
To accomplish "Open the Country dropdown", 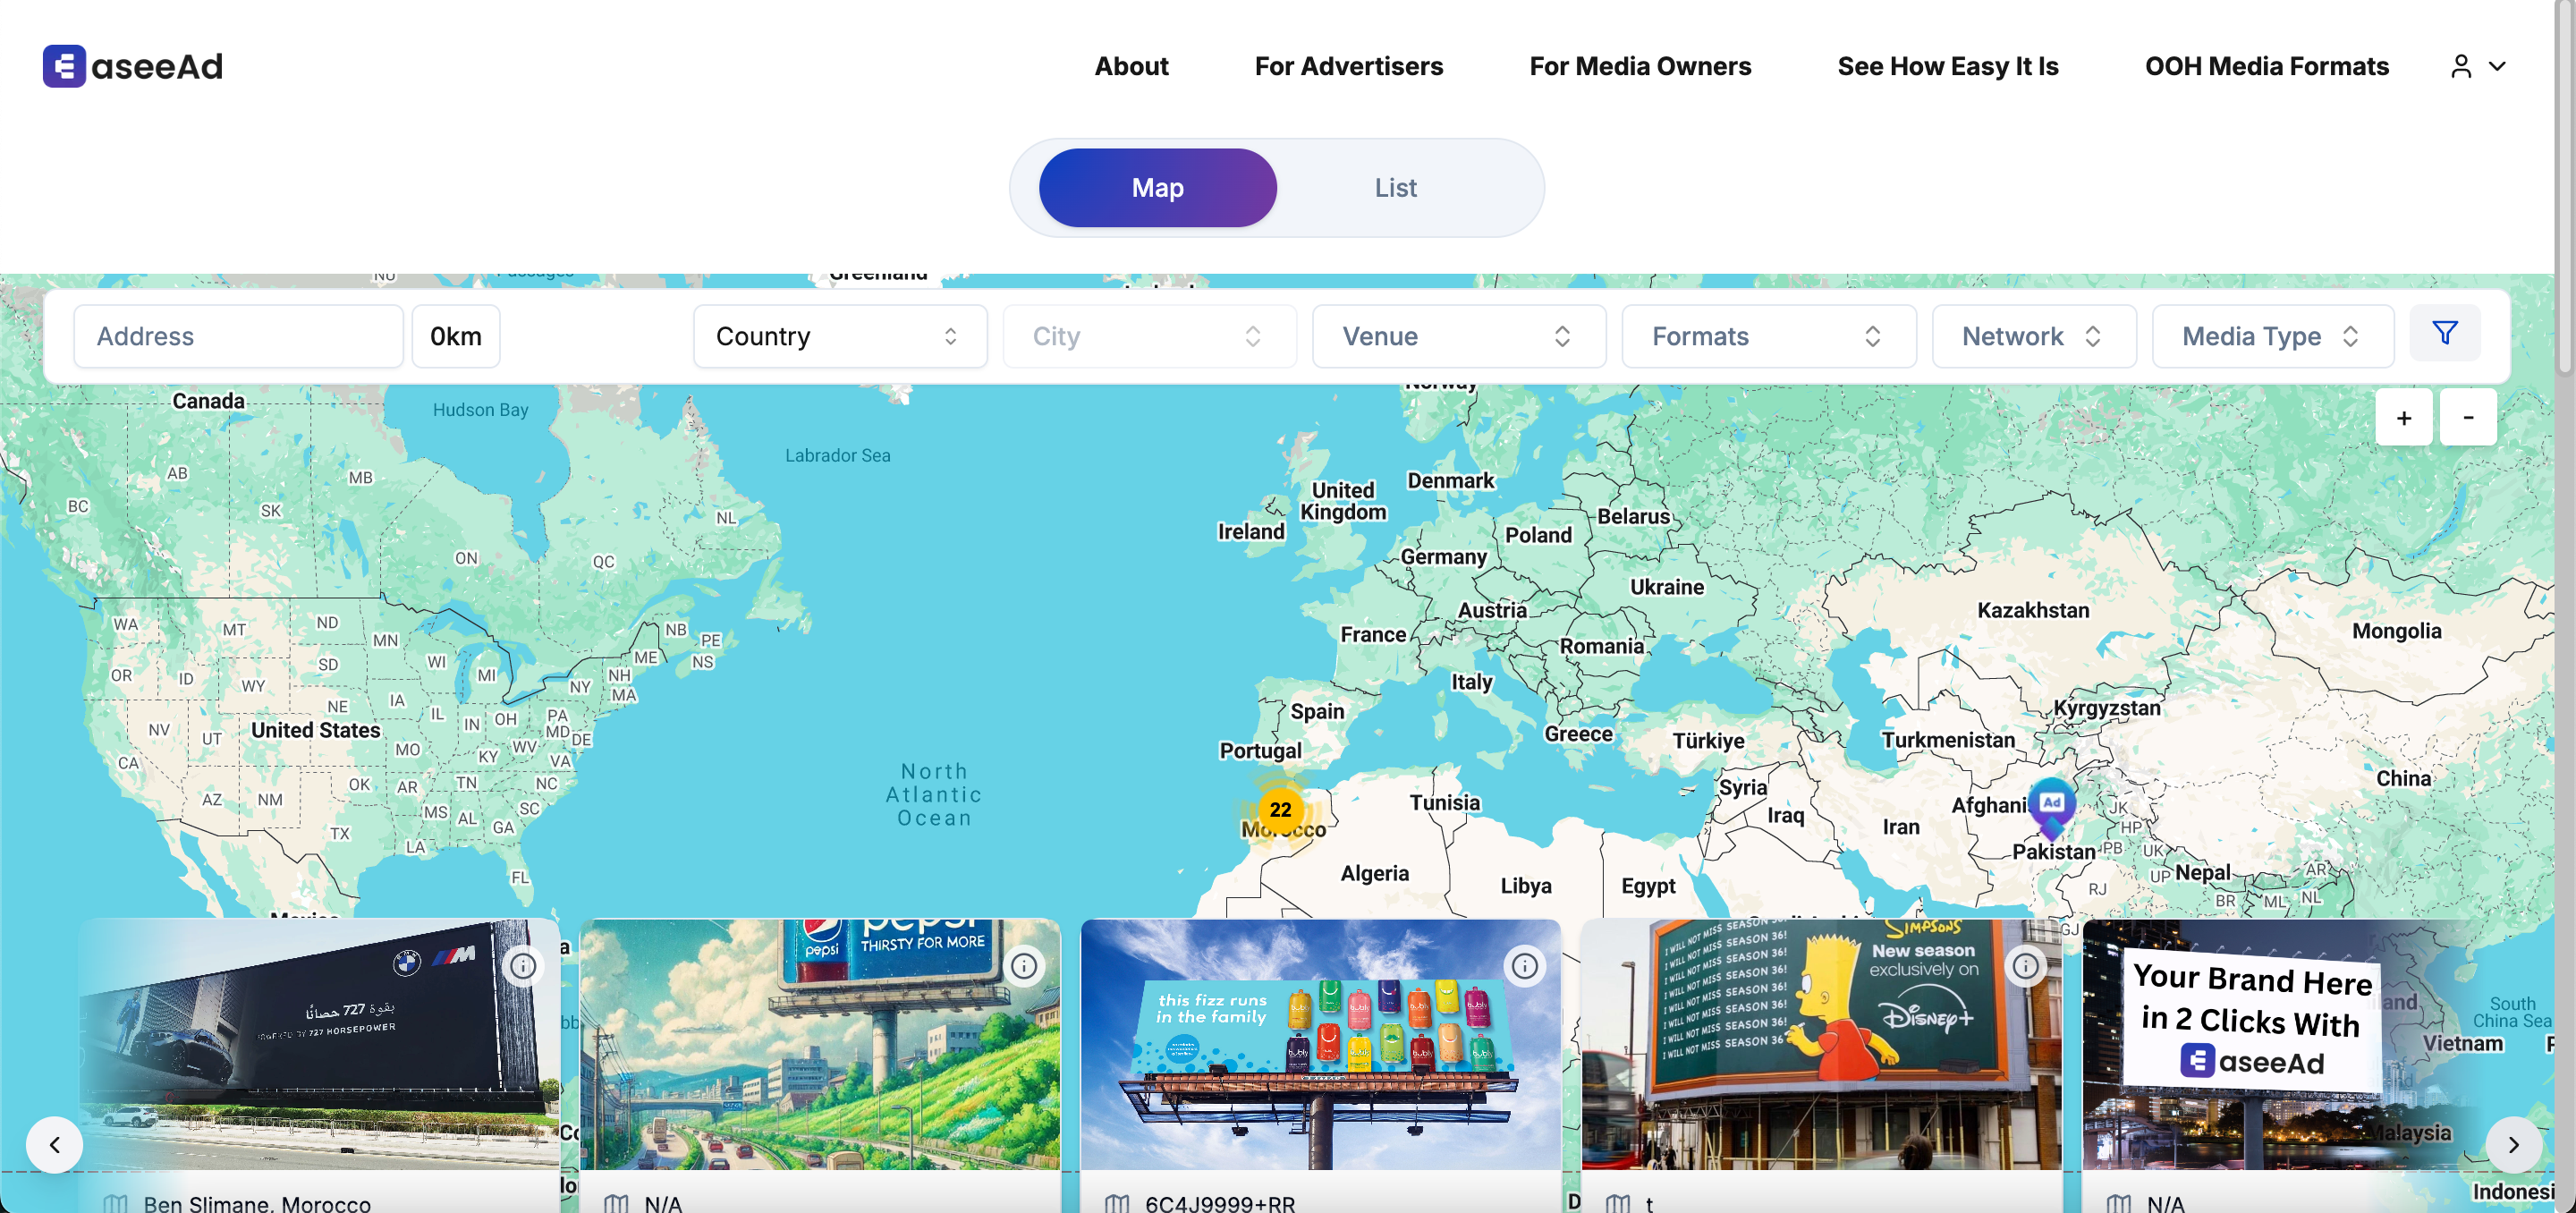I will tap(839, 336).
